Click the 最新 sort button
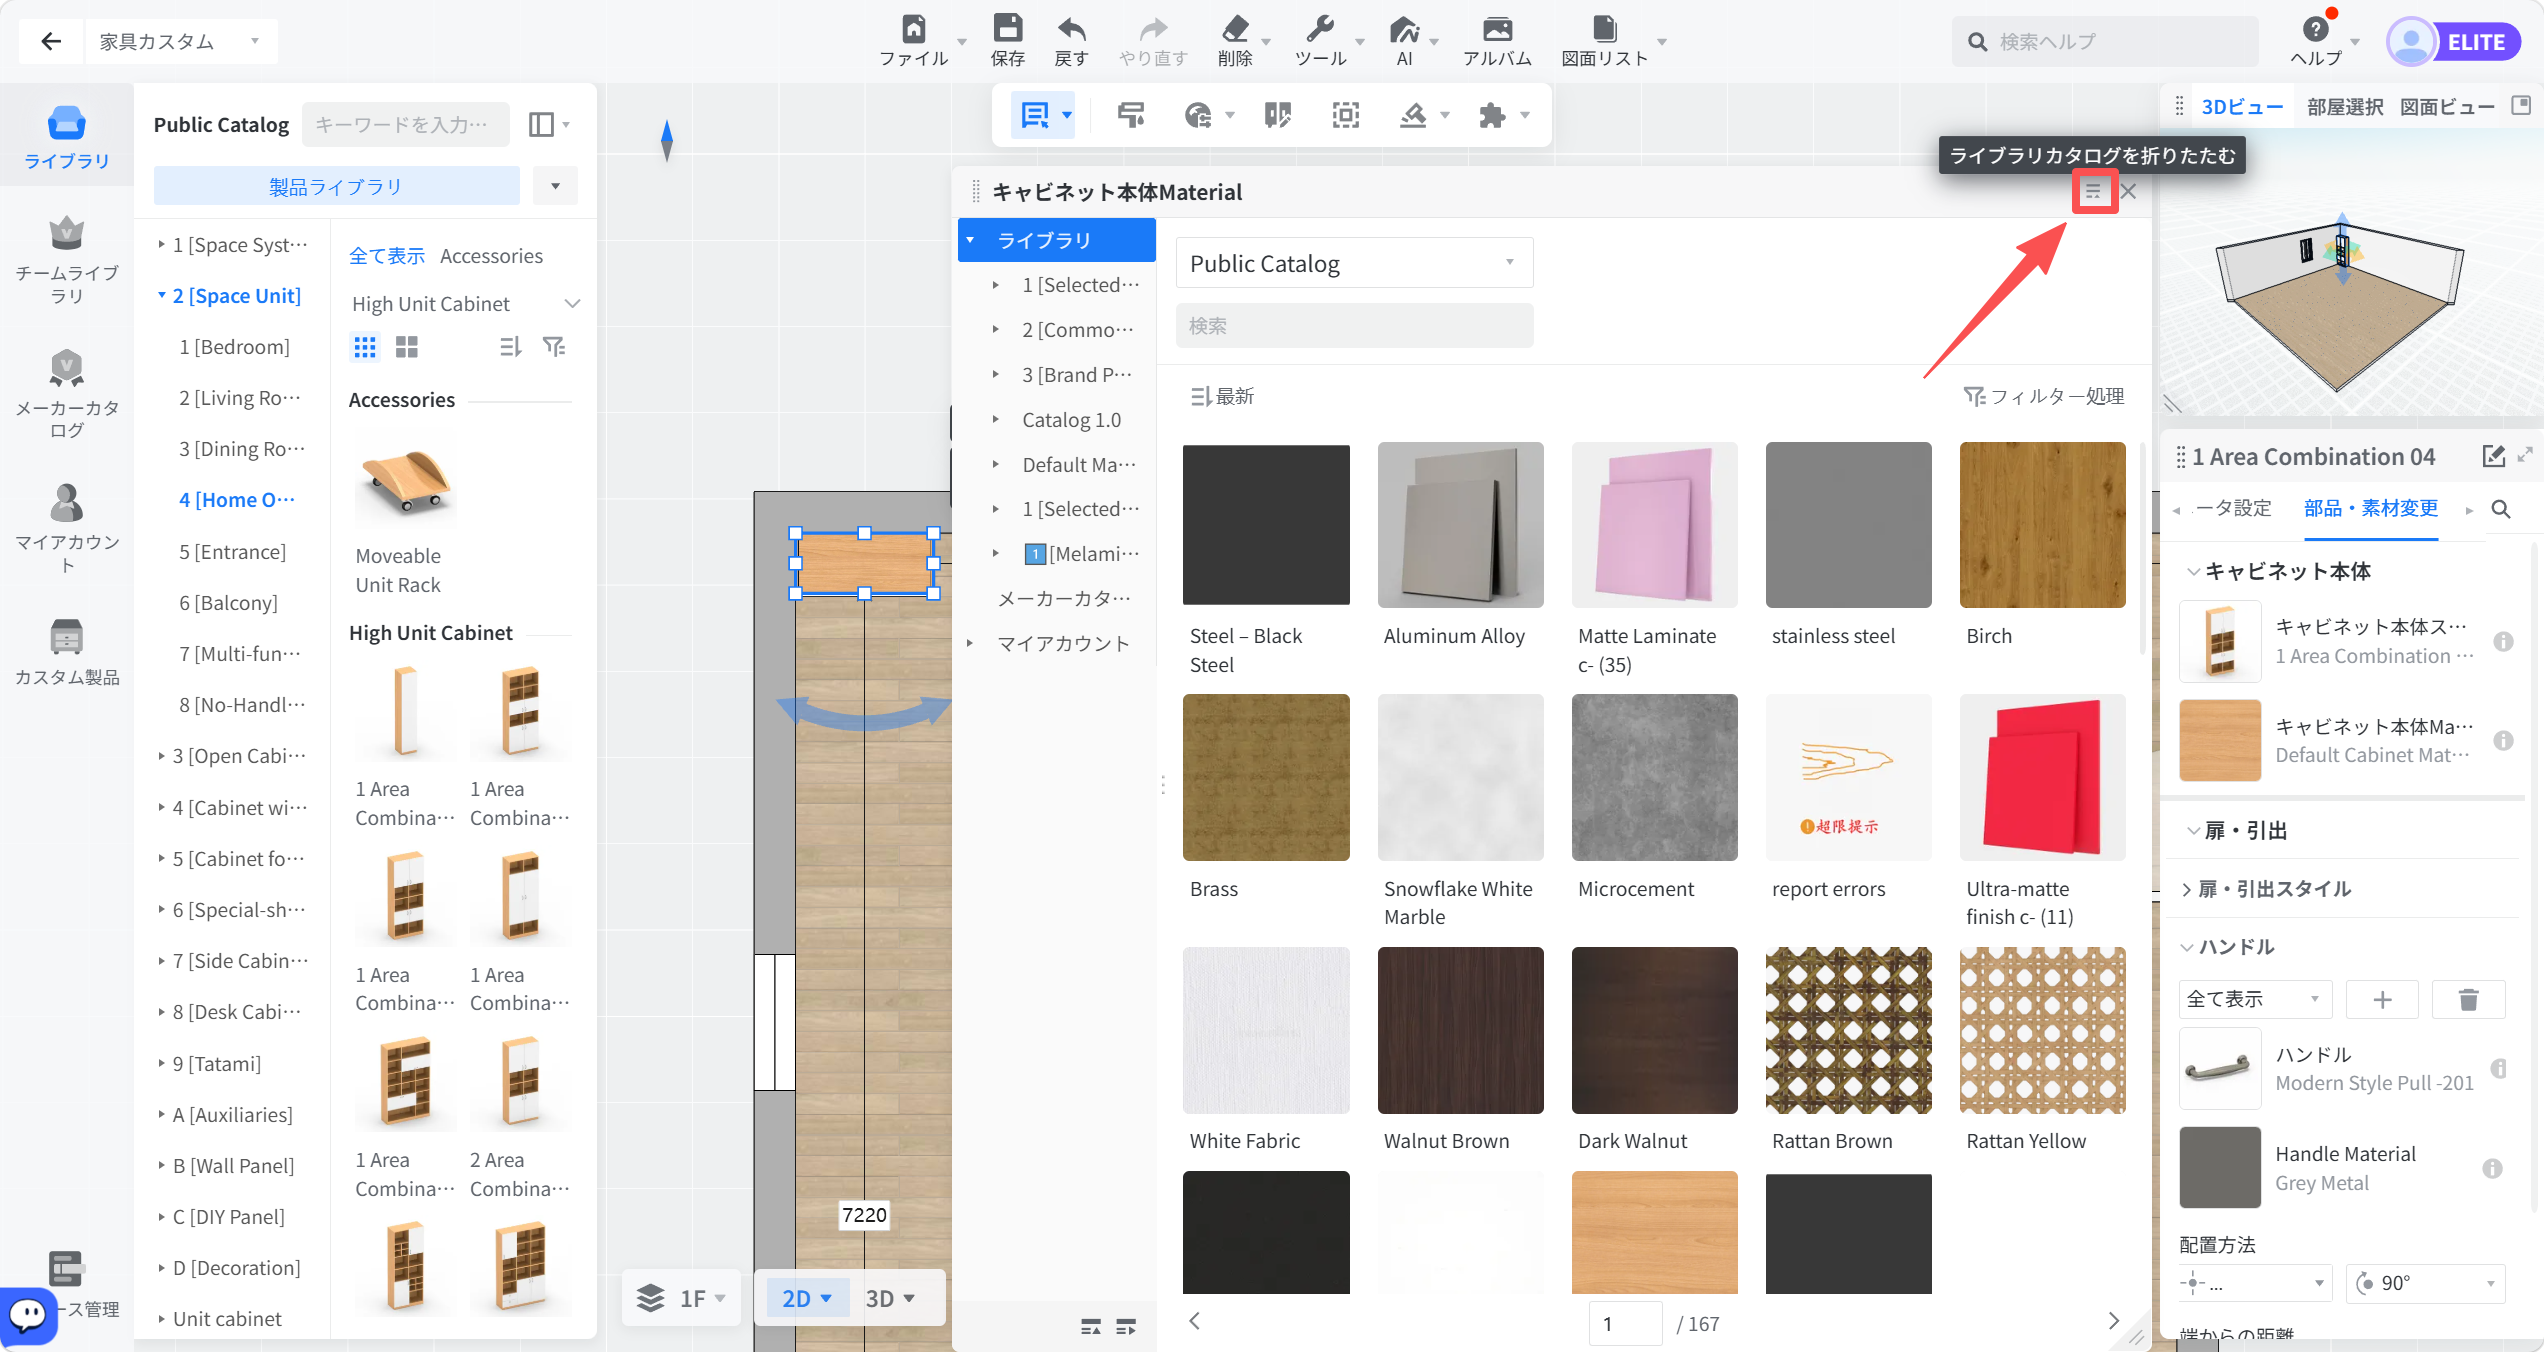 pos(1221,396)
